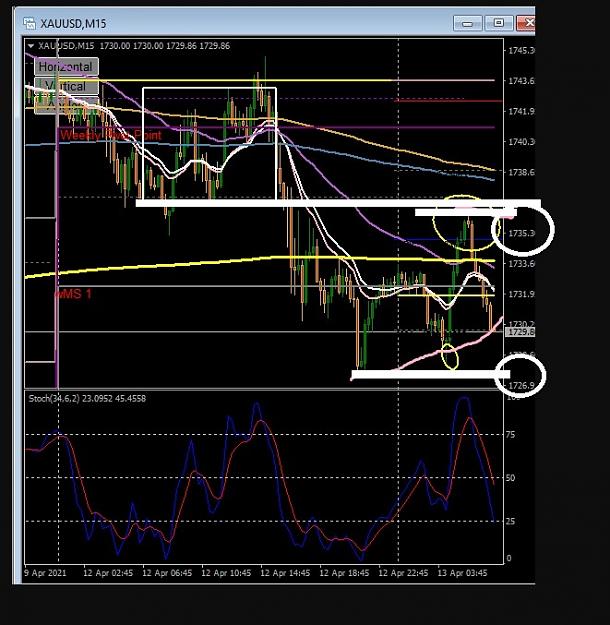610x625 pixels.
Task: Click the stochastic 50 level label
Action: point(510,478)
